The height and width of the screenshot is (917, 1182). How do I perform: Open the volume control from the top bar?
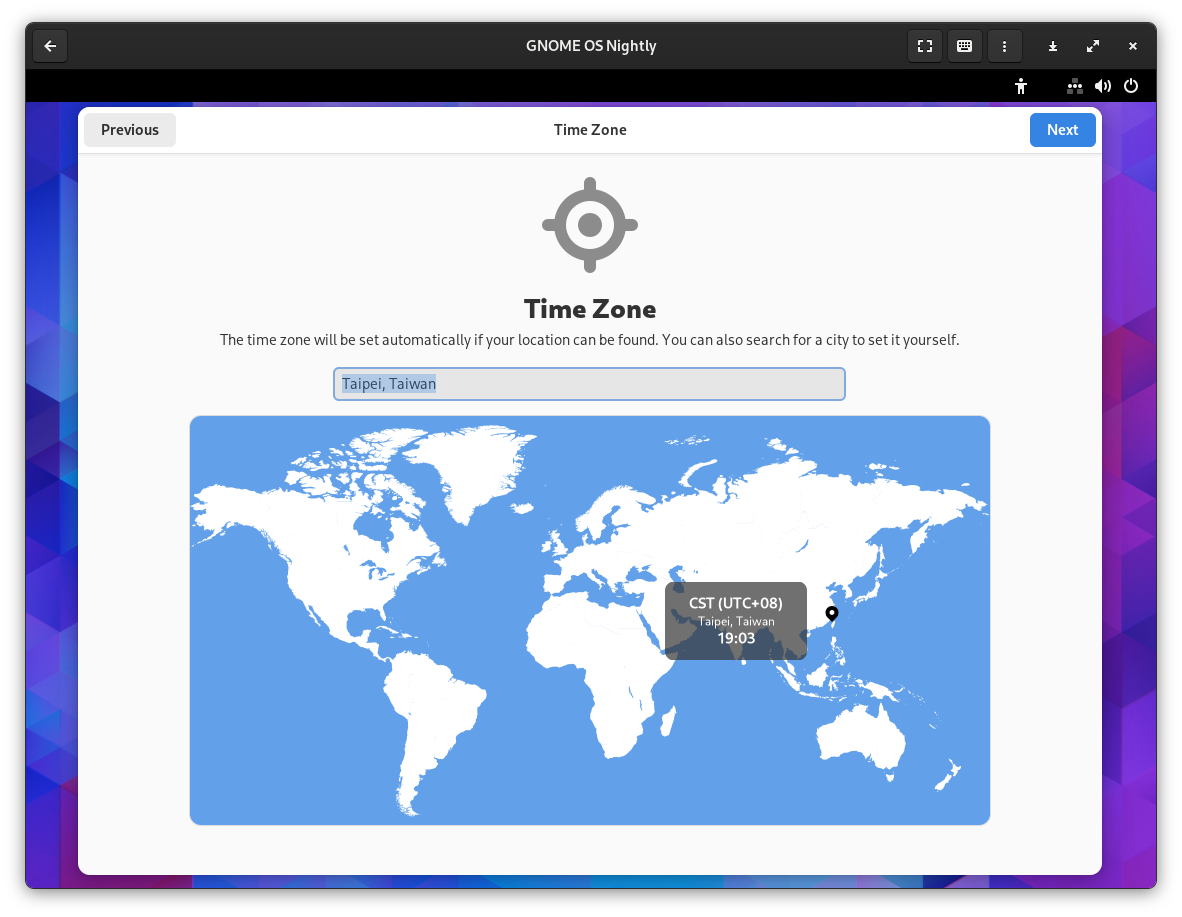[x=1103, y=86]
